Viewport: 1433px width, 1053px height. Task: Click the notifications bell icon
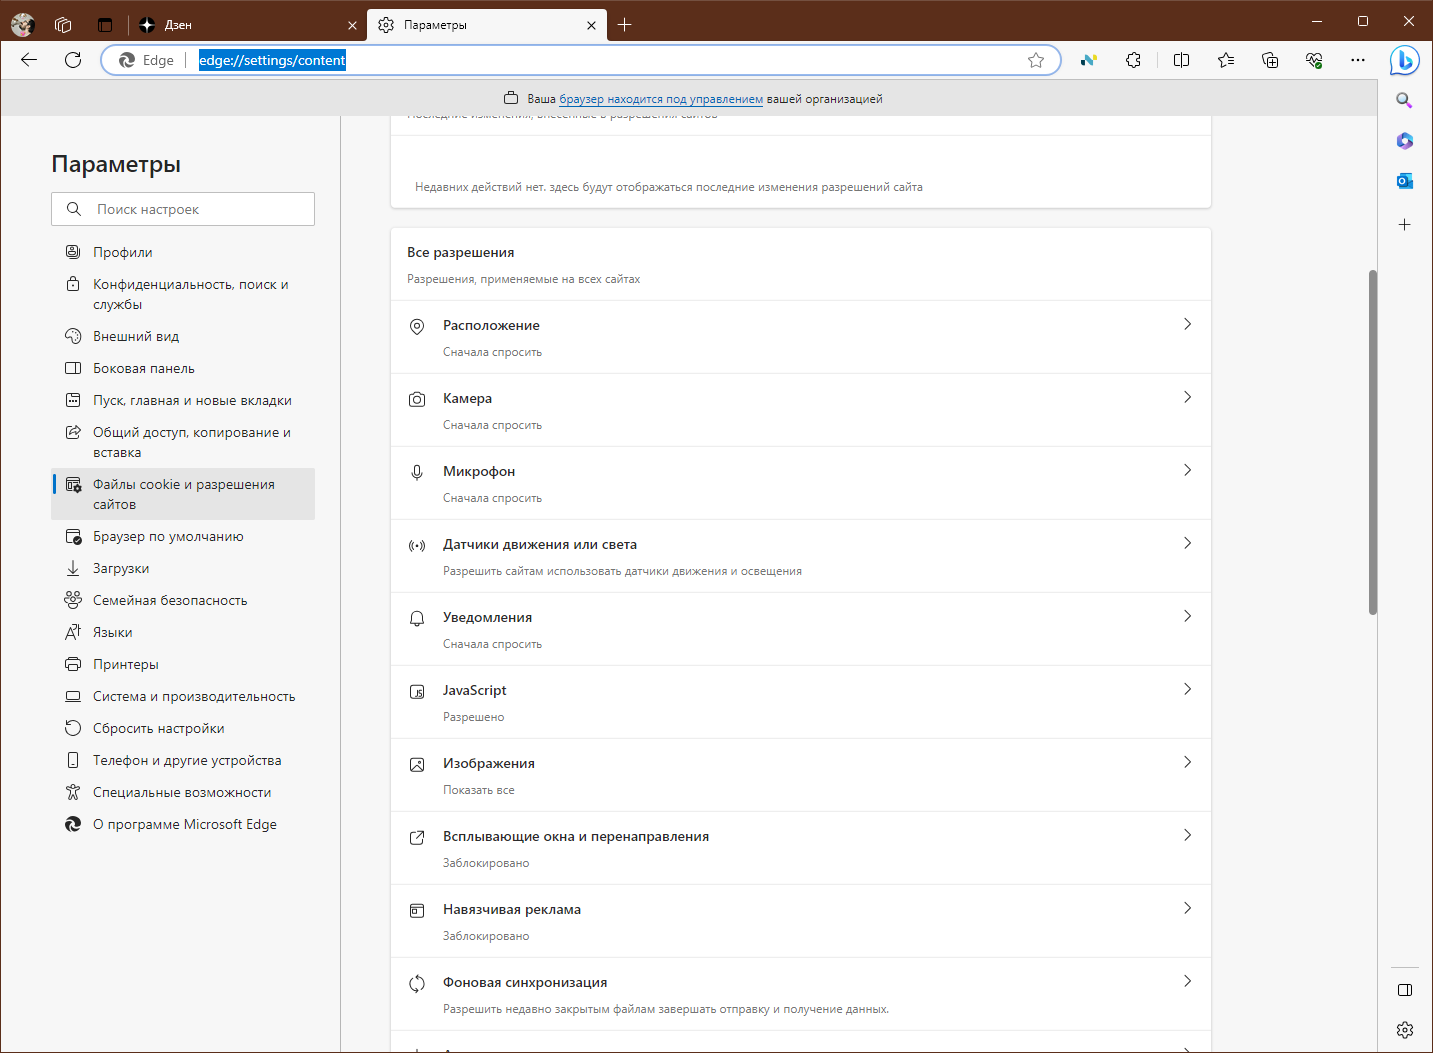tap(417, 618)
